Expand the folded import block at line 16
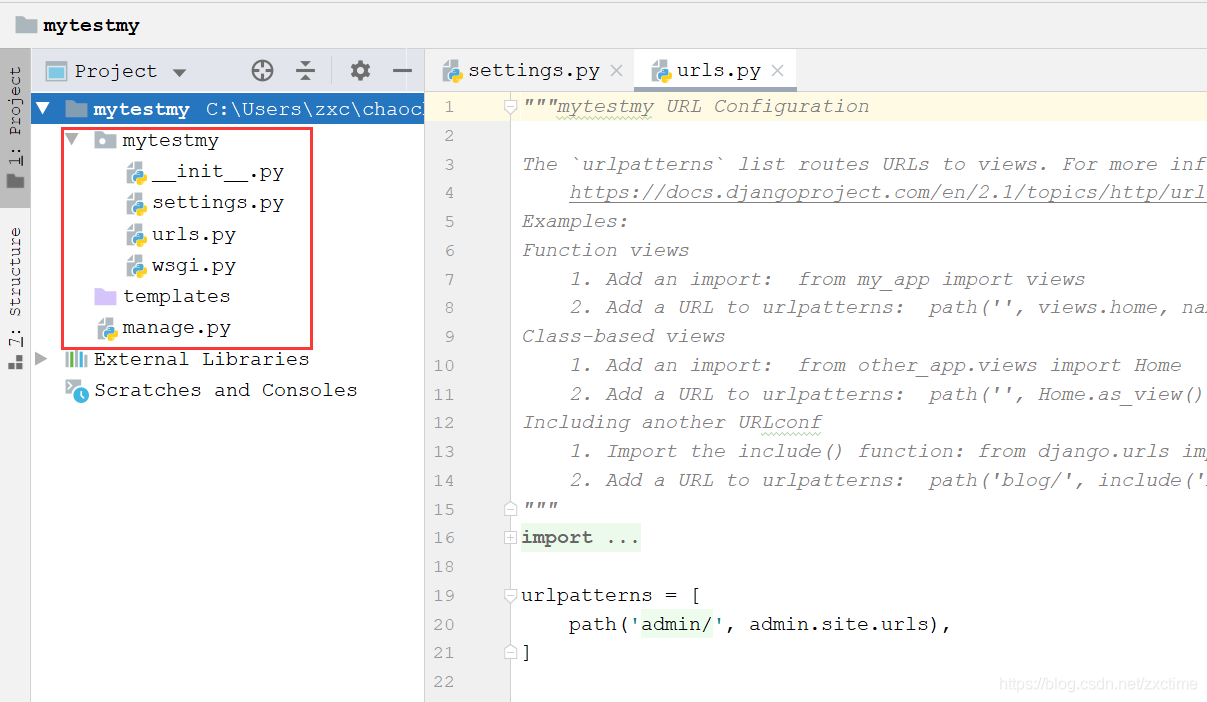Viewport: 1207px width, 702px height. click(511, 537)
